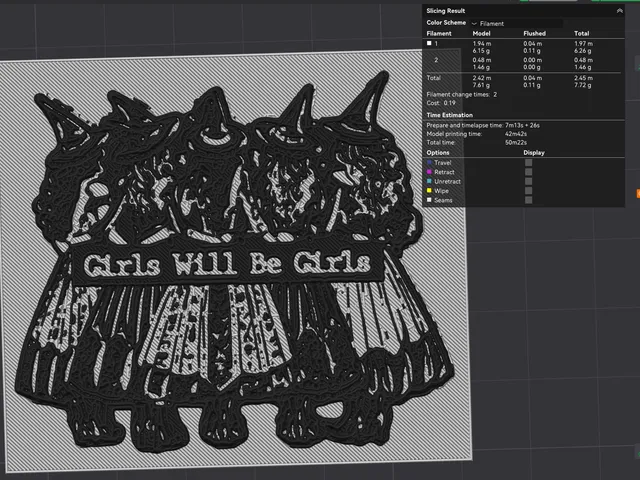
Task: Click the Options section heading
Action: tap(438, 153)
